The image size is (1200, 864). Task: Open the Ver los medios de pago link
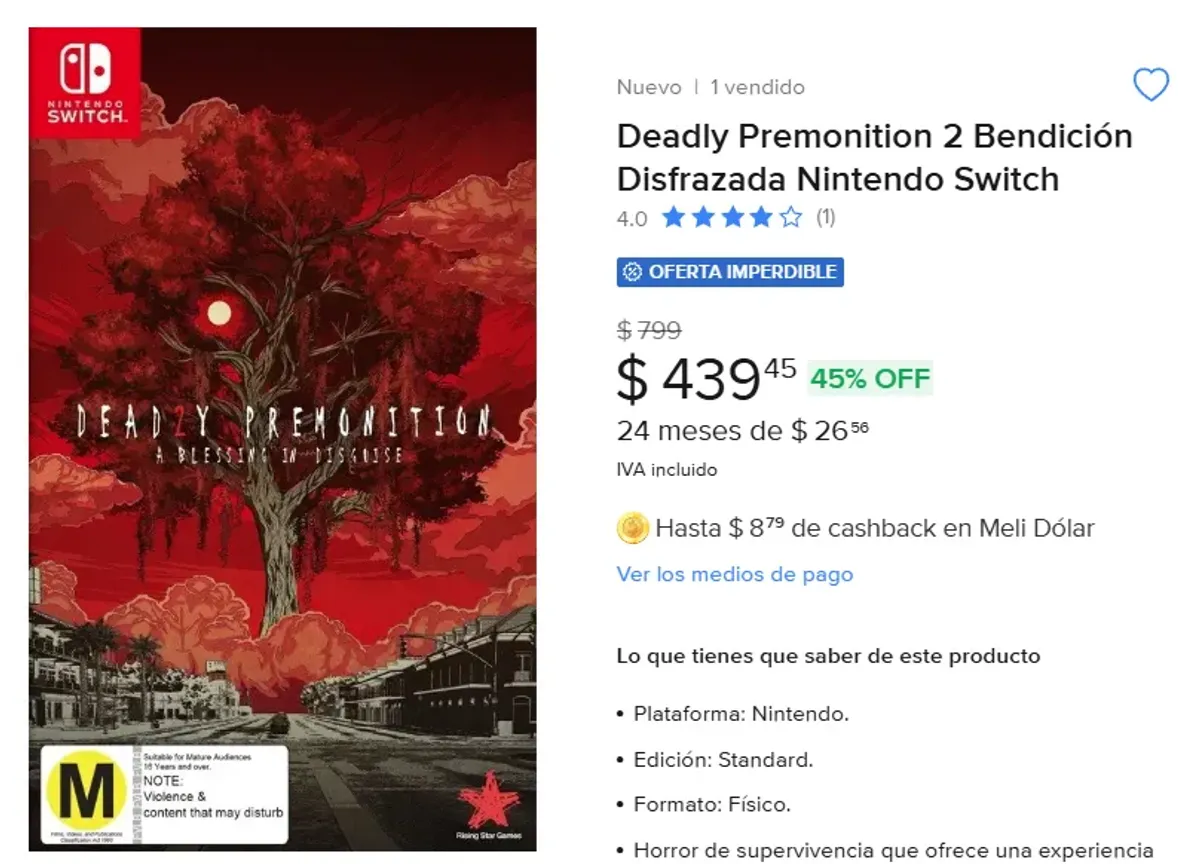click(x=735, y=574)
